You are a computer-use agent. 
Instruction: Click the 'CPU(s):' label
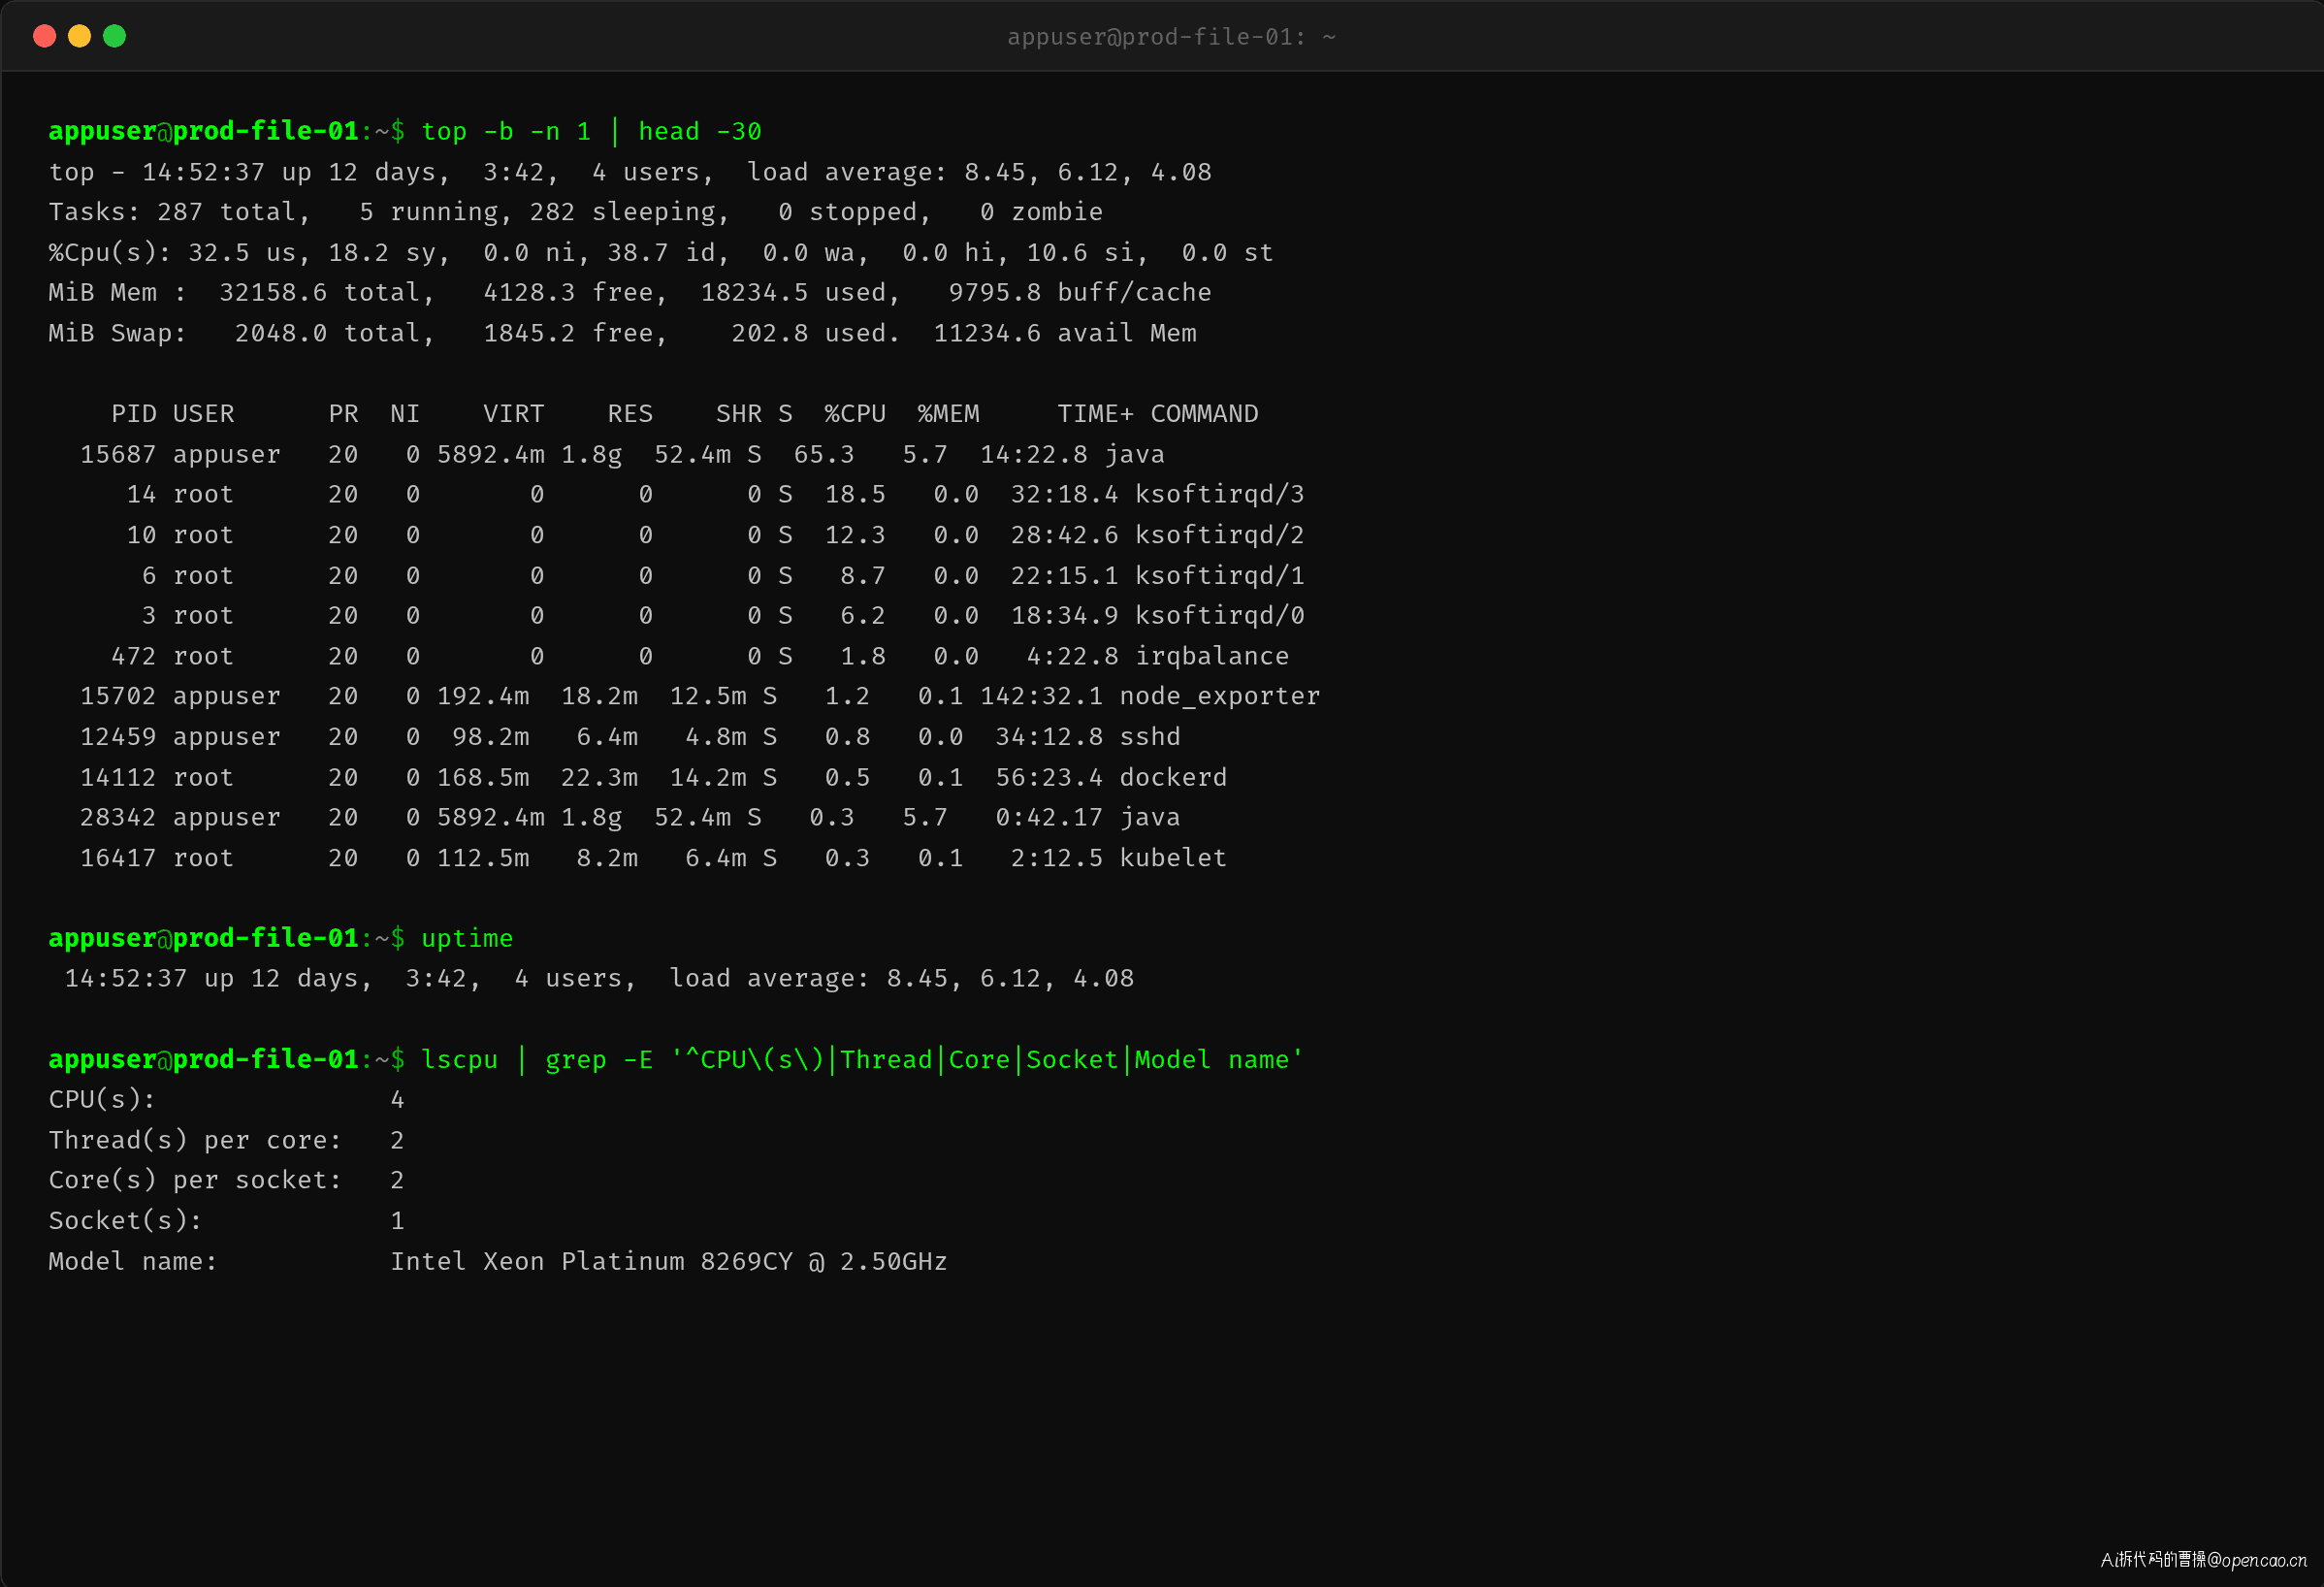click(102, 1099)
